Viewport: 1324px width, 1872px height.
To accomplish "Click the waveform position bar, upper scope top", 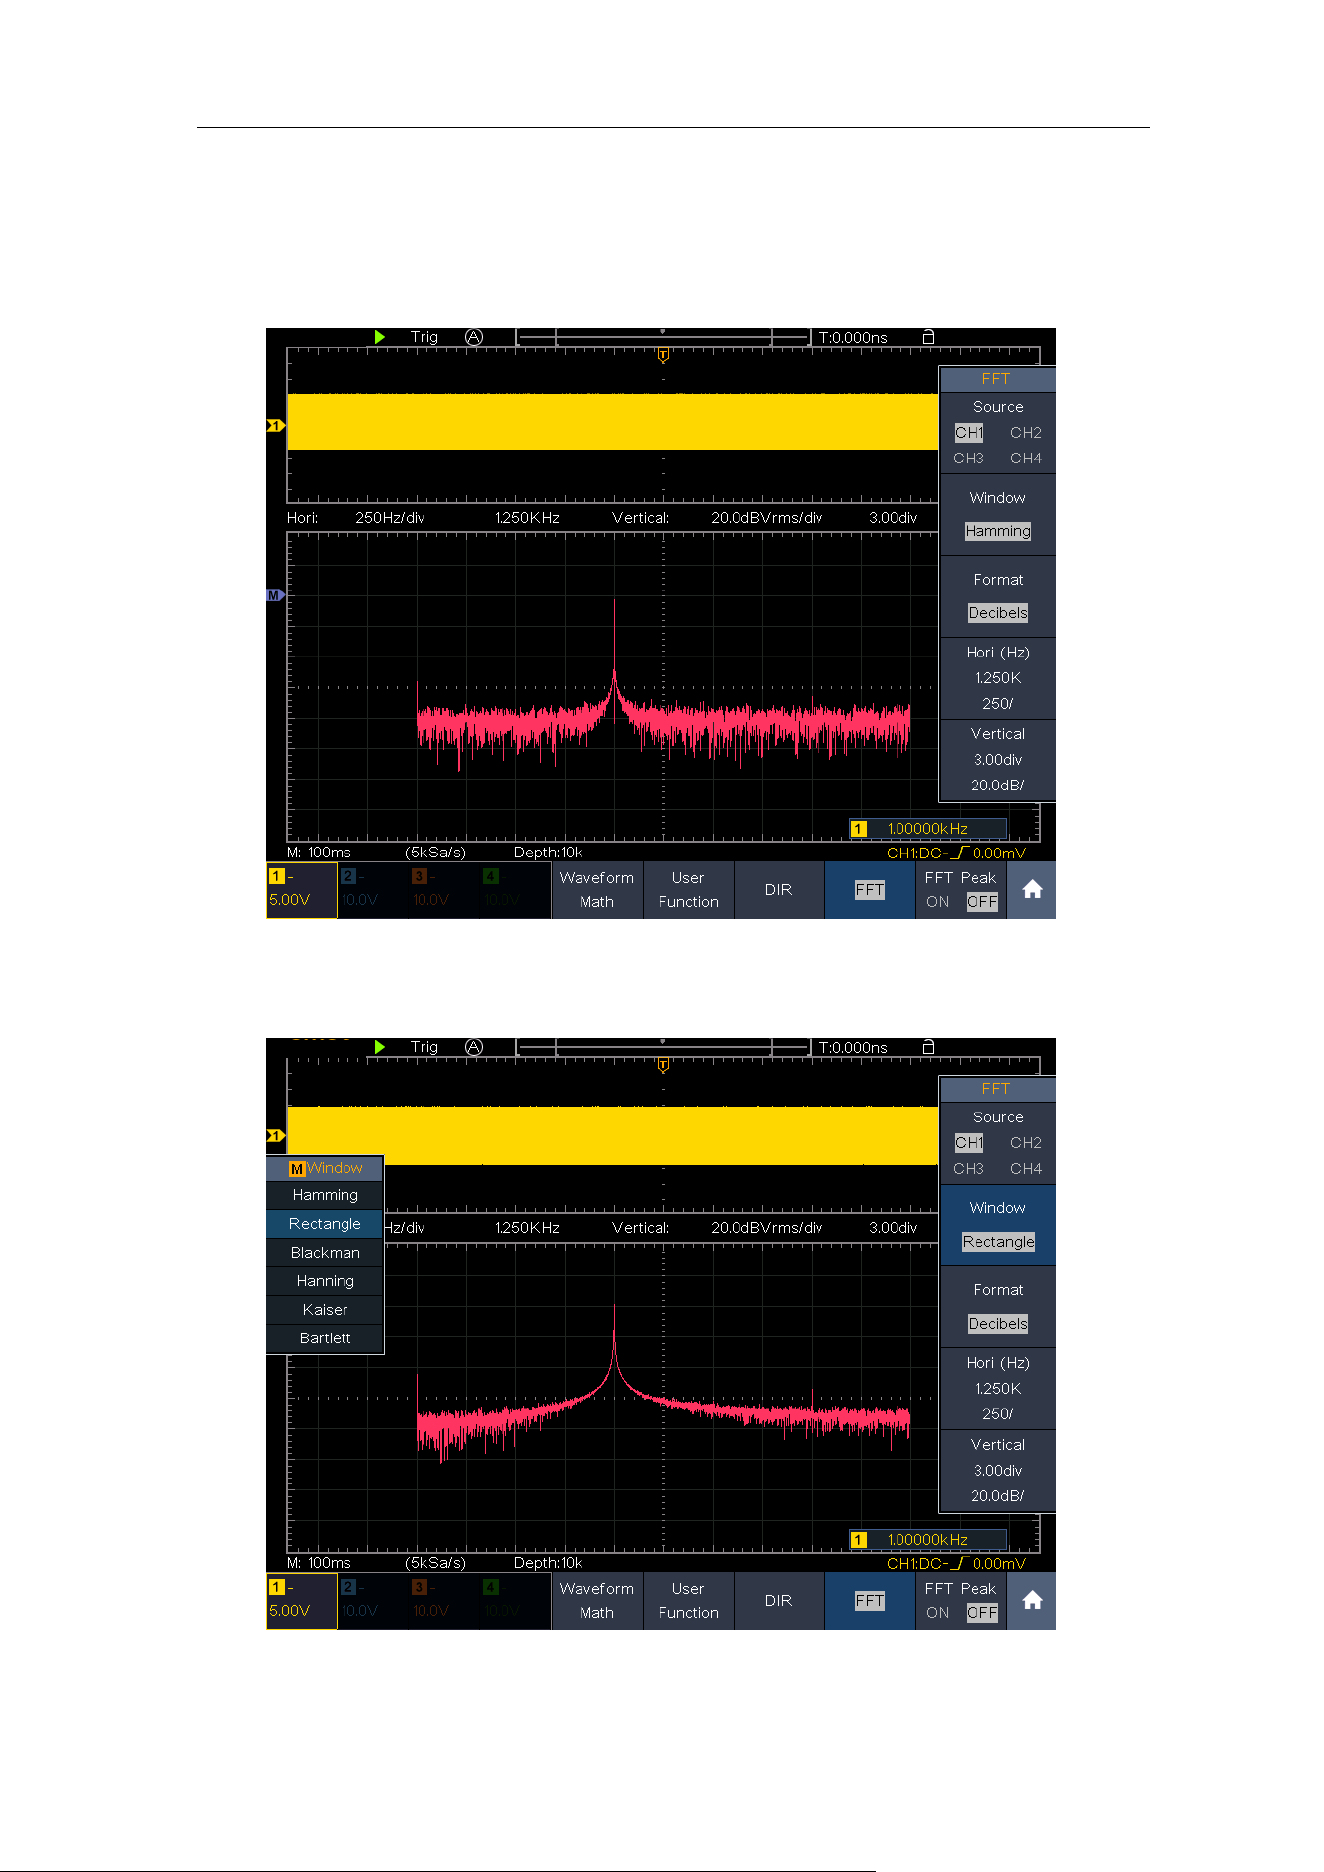I will [663, 337].
